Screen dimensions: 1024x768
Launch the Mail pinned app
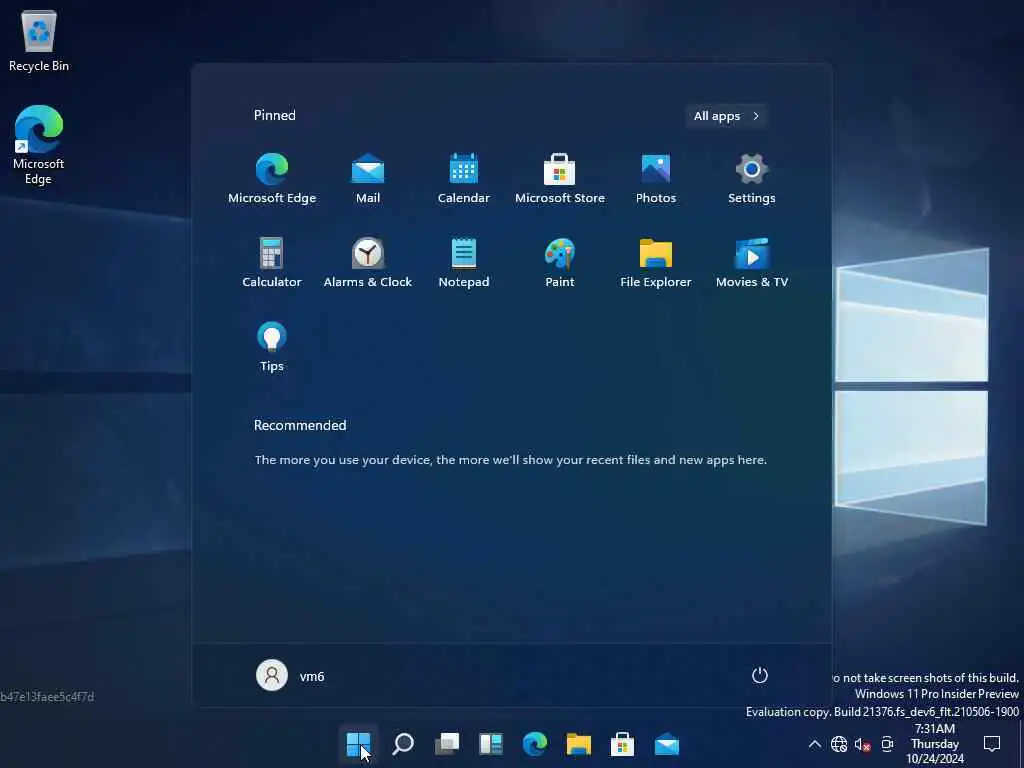tap(368, 178)
